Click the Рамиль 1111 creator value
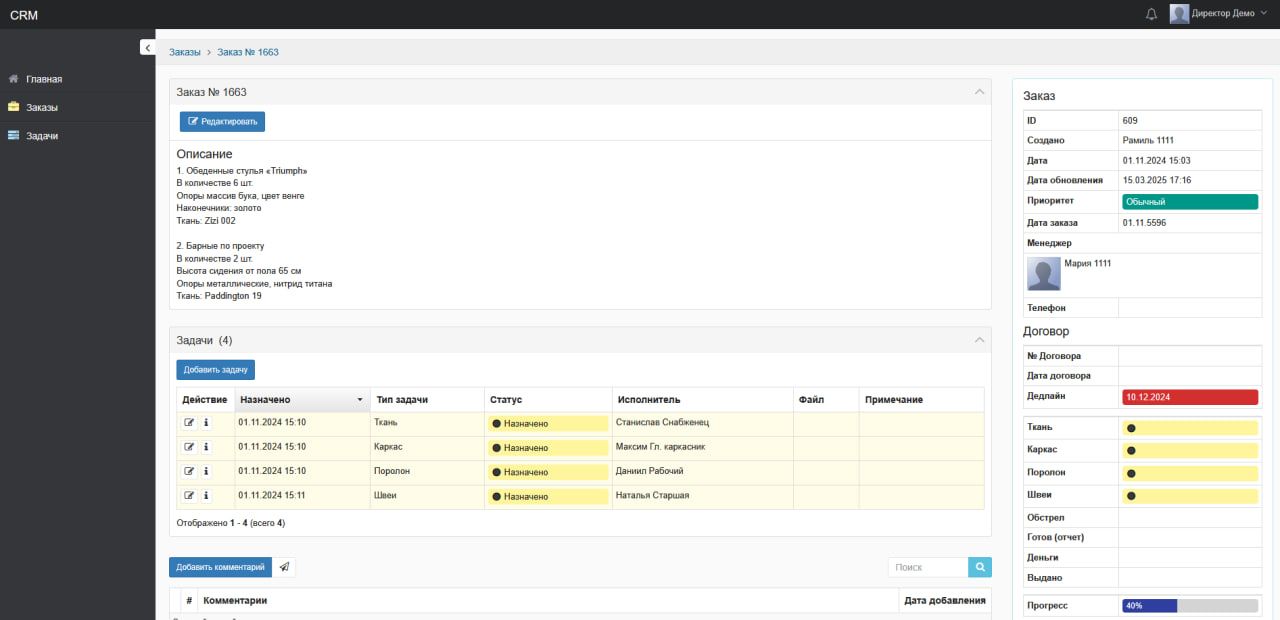 1148,140
